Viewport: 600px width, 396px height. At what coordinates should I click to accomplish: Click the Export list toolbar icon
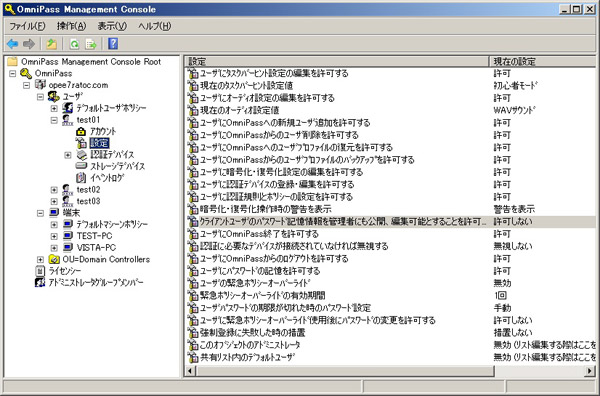[91, 44]
